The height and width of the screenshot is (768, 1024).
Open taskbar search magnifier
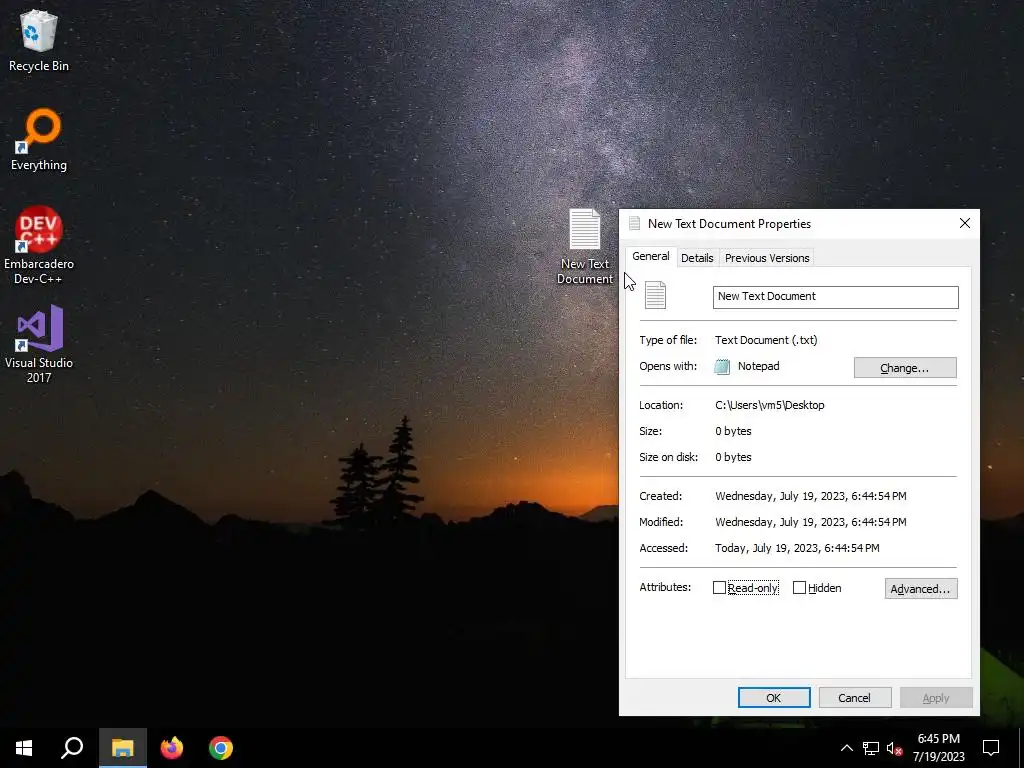[x=72, y=748]
